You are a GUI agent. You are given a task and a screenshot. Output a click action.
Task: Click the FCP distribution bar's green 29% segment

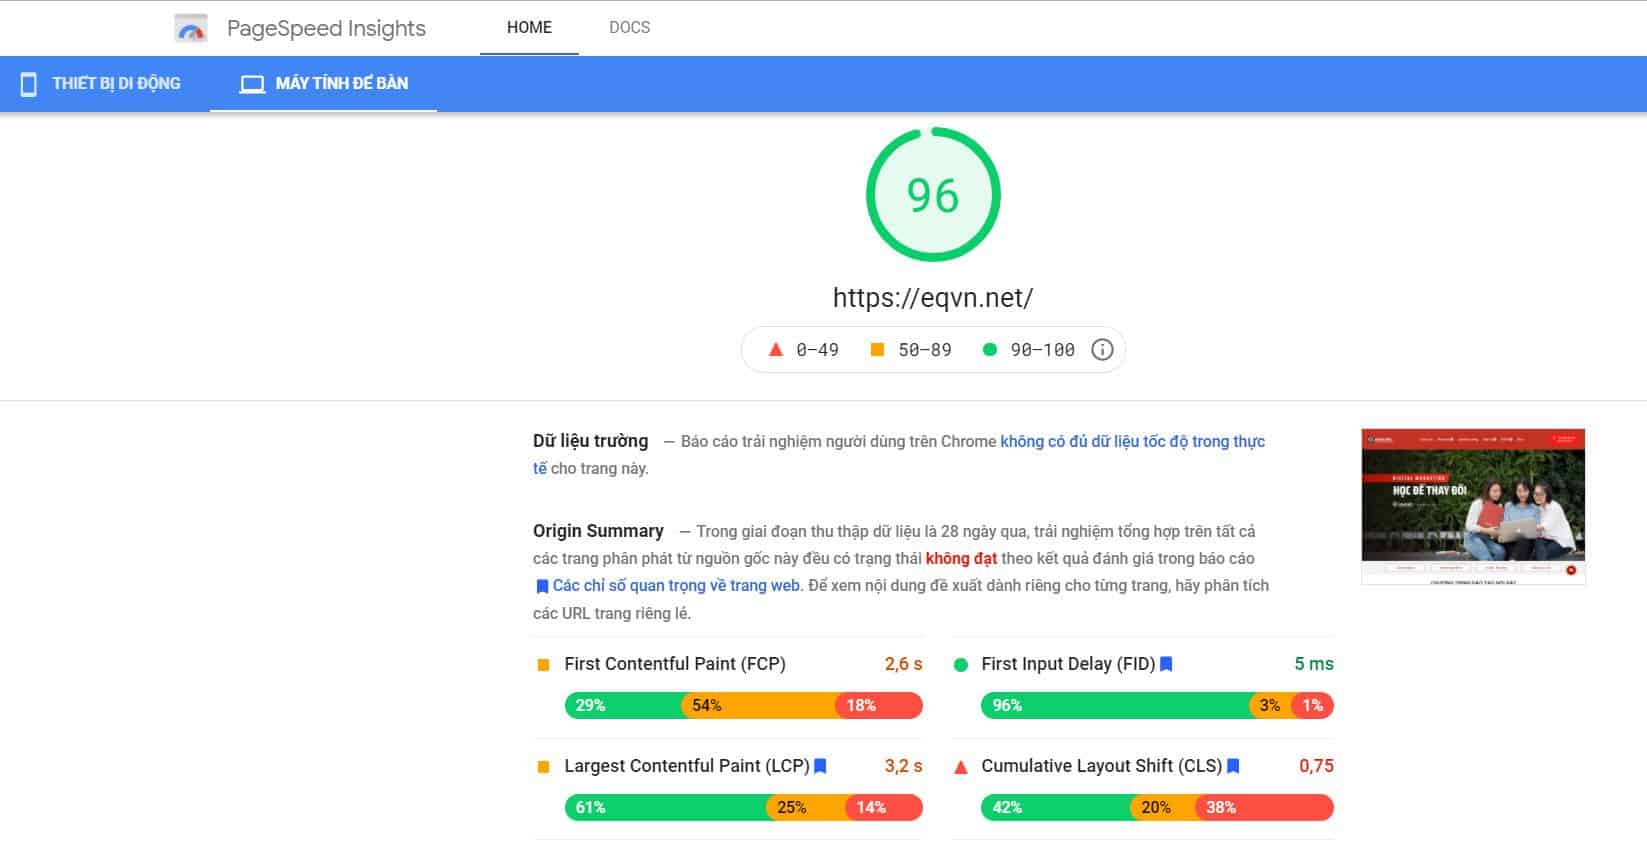622,706
